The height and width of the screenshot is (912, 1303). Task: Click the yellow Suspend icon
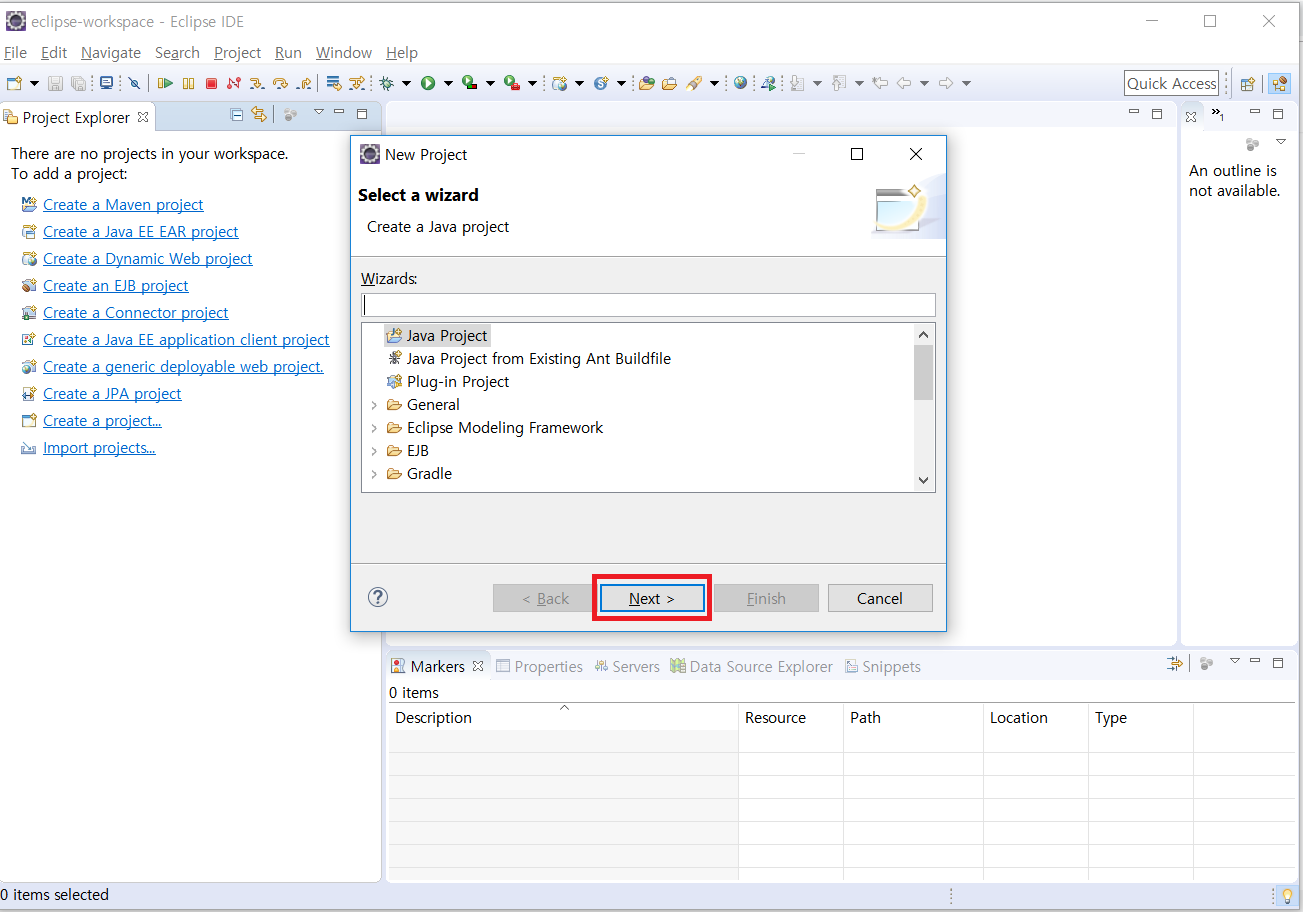(188, 83)
